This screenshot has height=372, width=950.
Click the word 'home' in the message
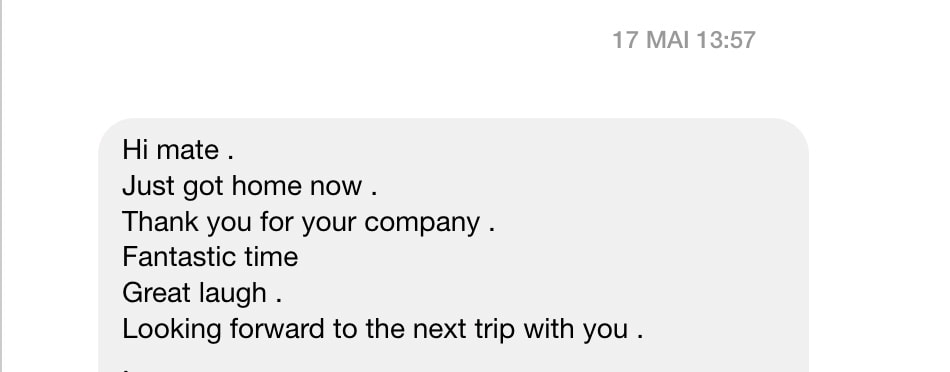click(x=267, y=185)
